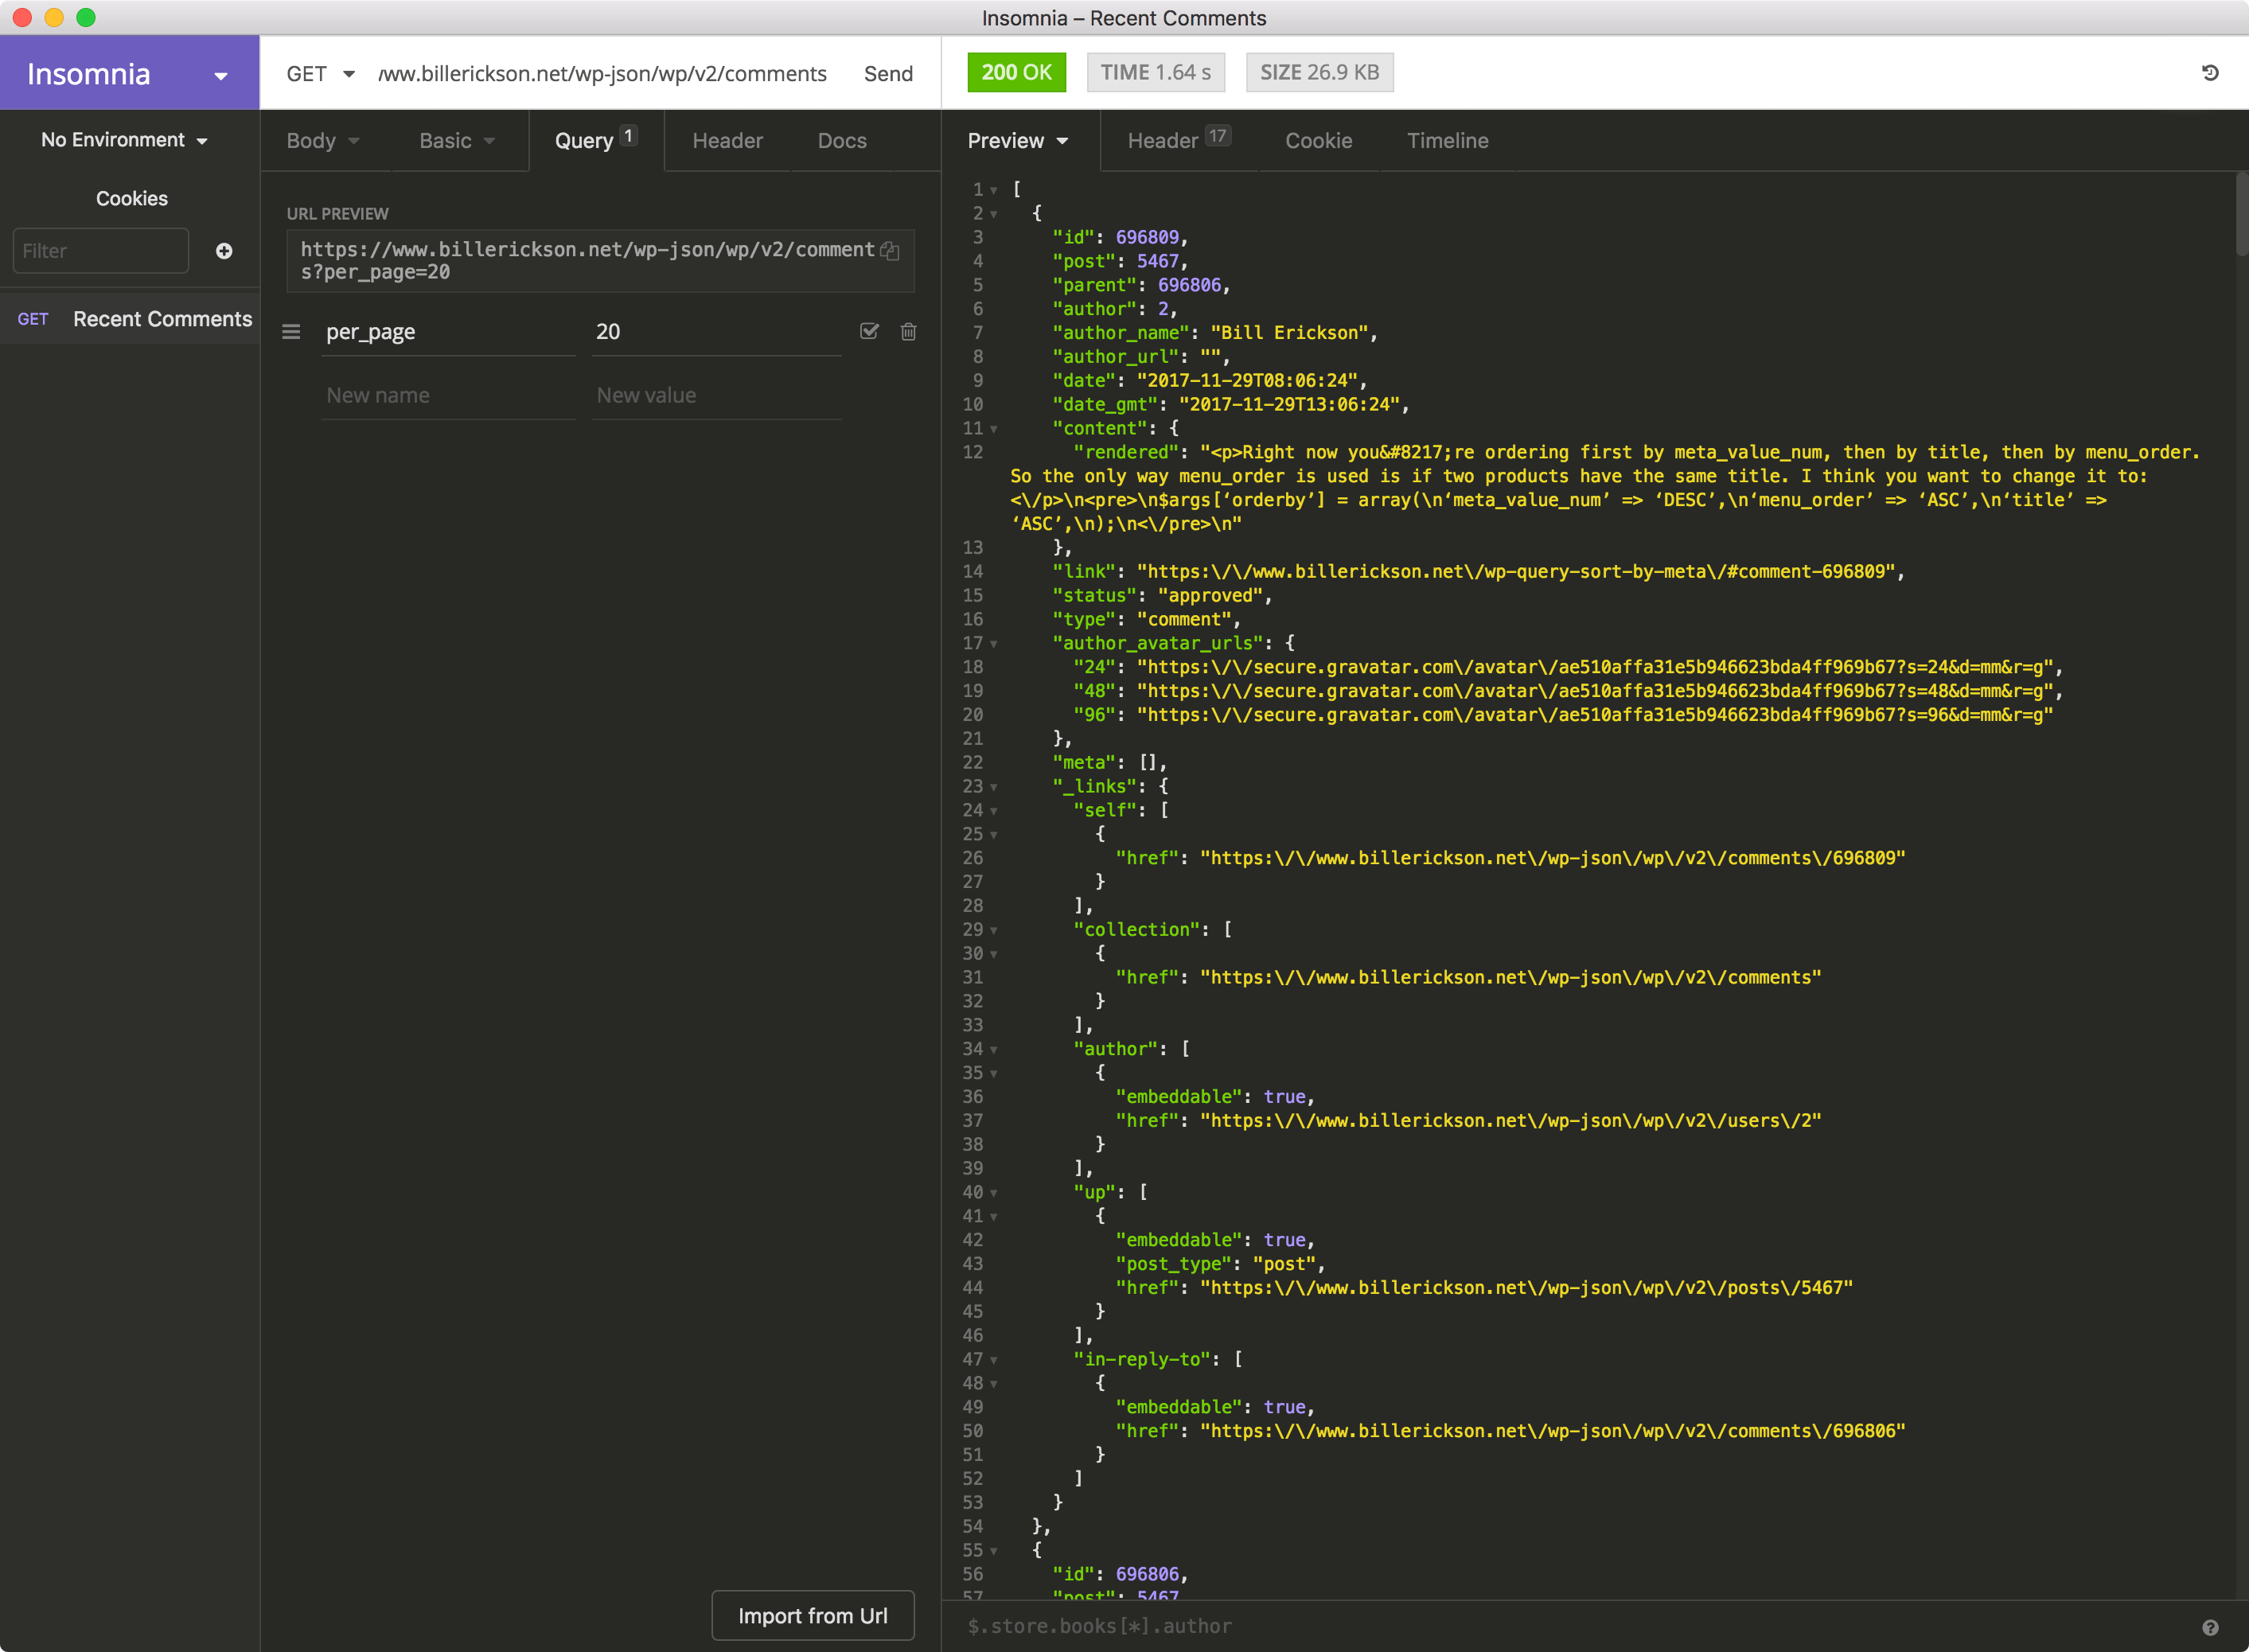Click the Import from Url button
The height and width of the screenshot is (1652, 2249).
tap(812, 1616)
